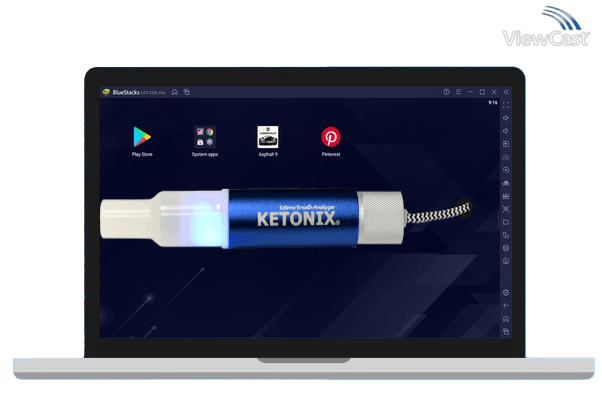This screenshot has height=414, width=602.
Task: Click the play-in-square sidebar icon
Action: click(506, 144)
